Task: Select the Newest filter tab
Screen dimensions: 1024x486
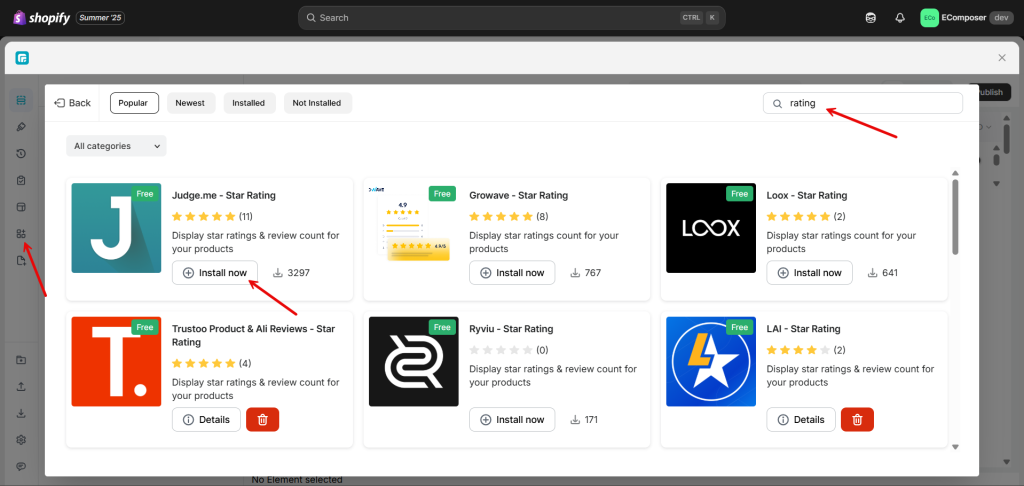Action: coord(190,103)
